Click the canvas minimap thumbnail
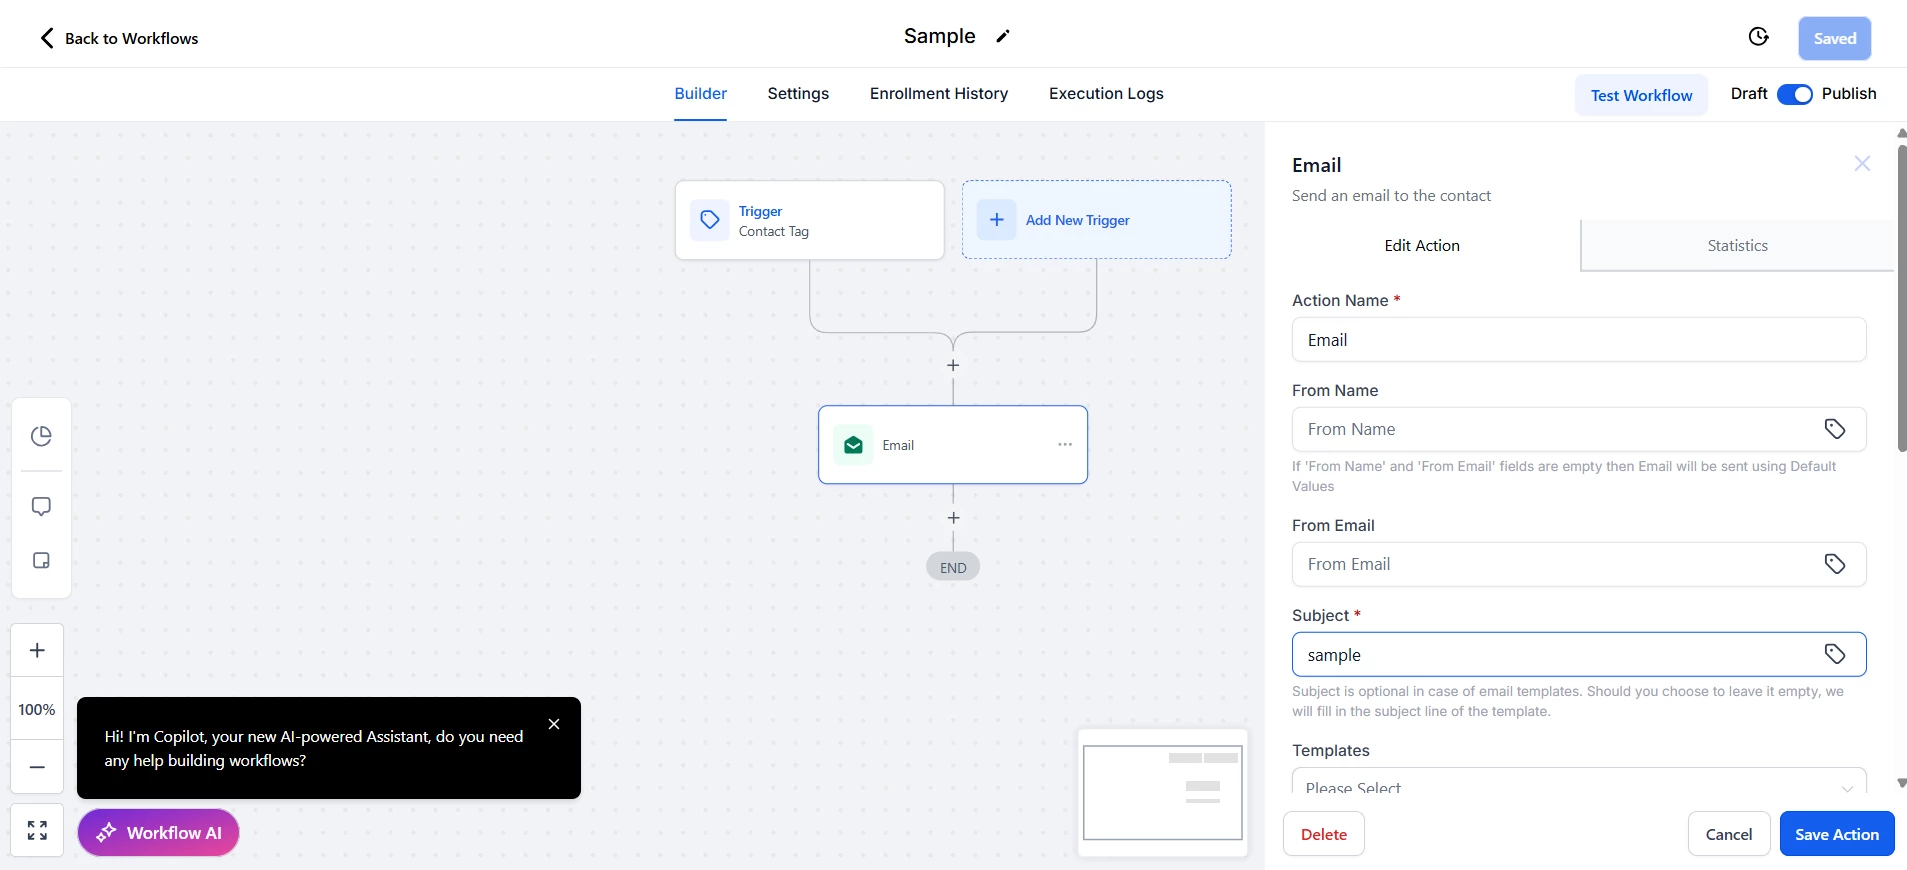This screenshot has height=870, width=1907. pyautogui.click(x=1163, y=792)
